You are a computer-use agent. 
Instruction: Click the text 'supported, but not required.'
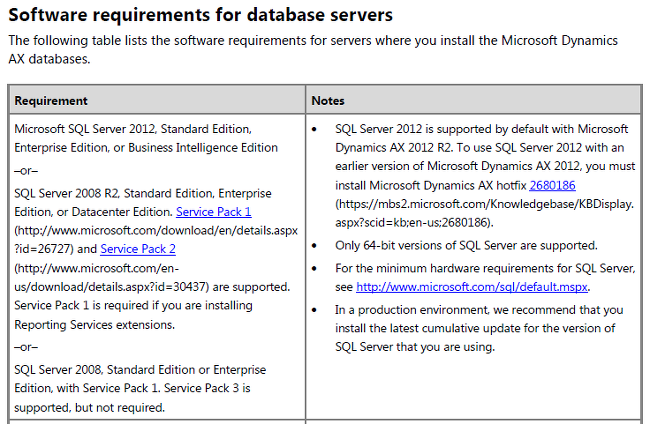point(90,407)
